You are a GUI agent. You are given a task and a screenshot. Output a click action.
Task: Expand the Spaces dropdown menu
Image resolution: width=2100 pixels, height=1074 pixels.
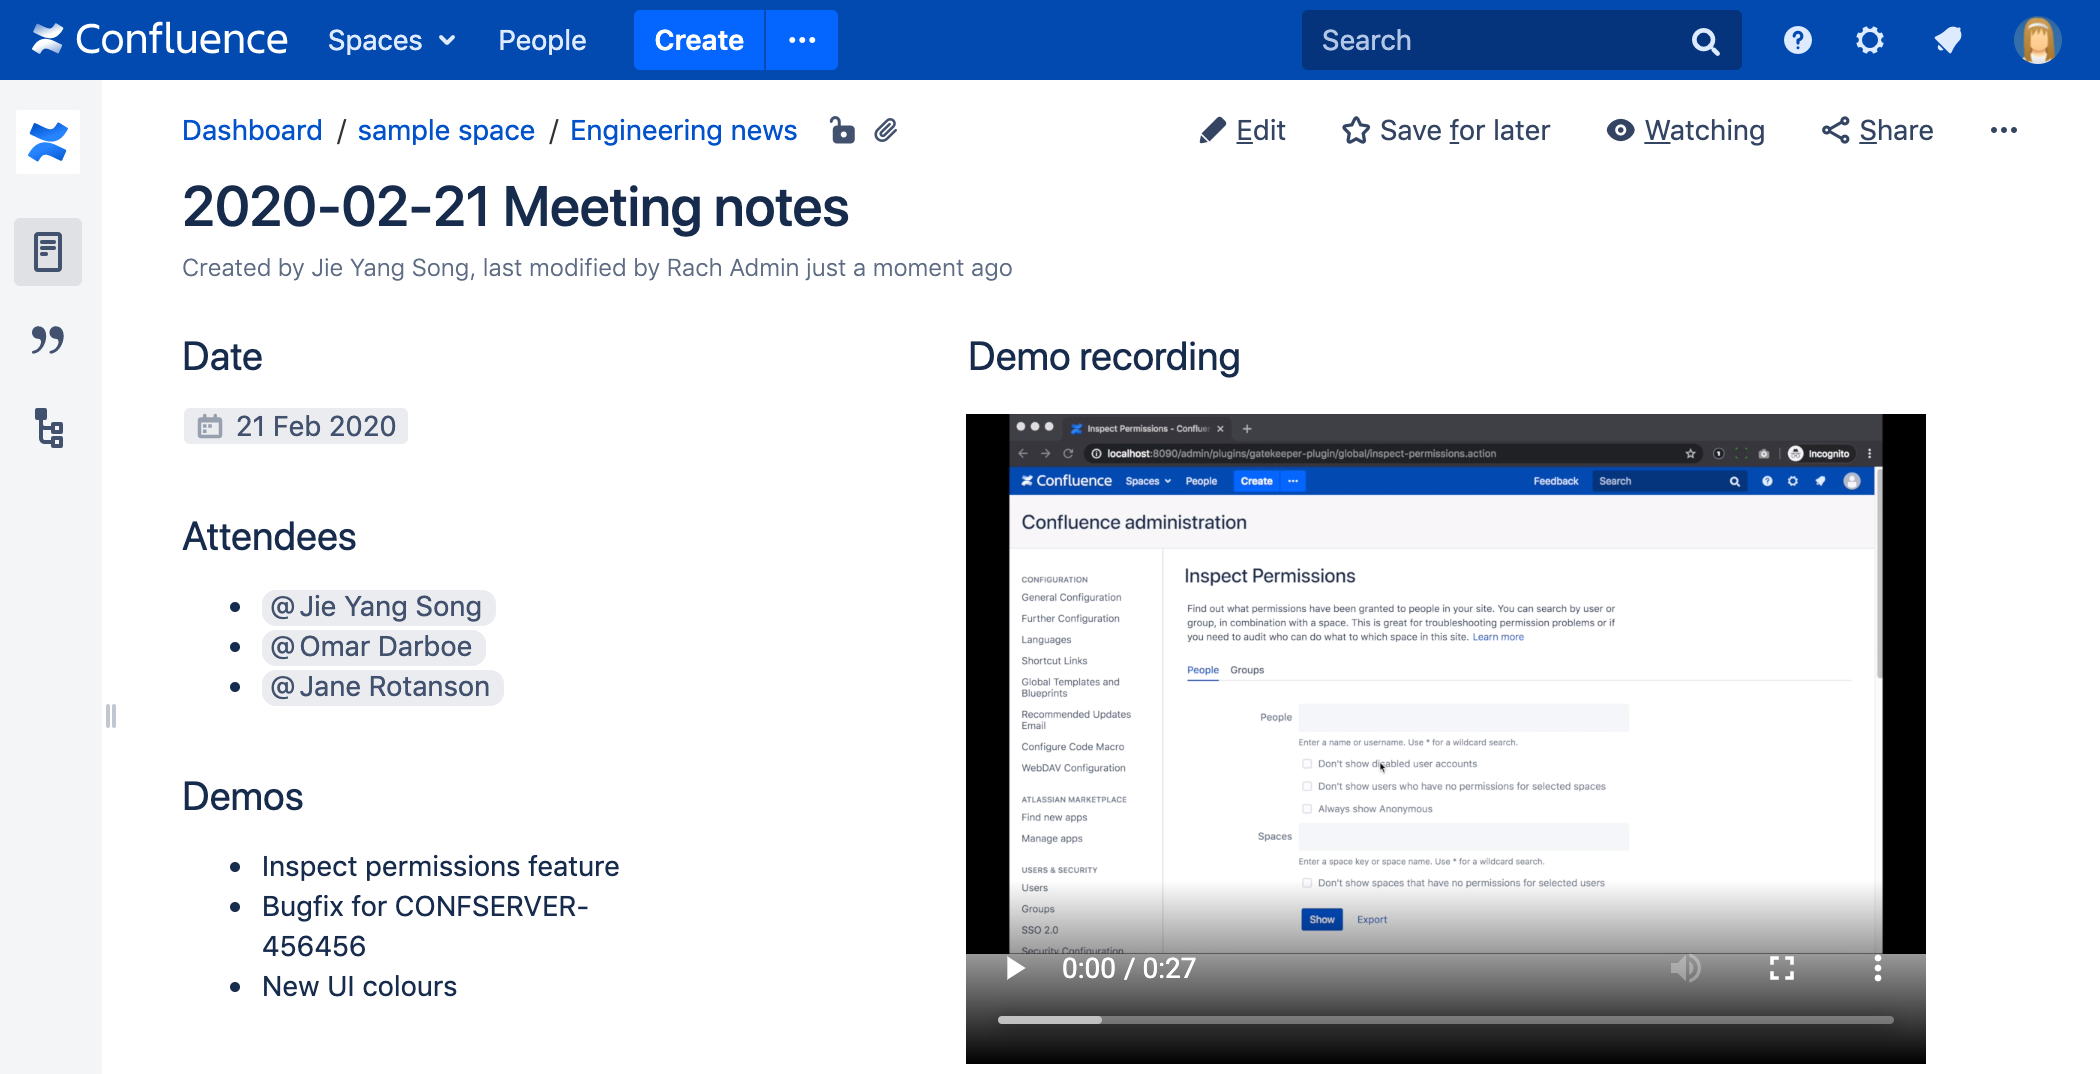pyautogui.click(x=391, y=40)
